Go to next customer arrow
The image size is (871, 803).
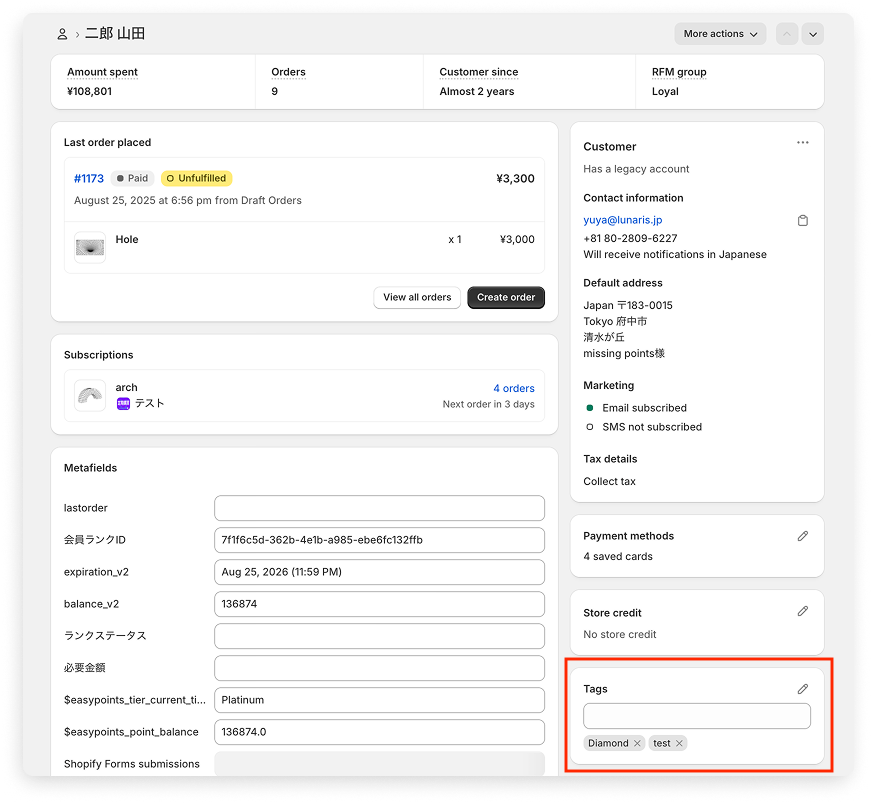coord(813,34)
